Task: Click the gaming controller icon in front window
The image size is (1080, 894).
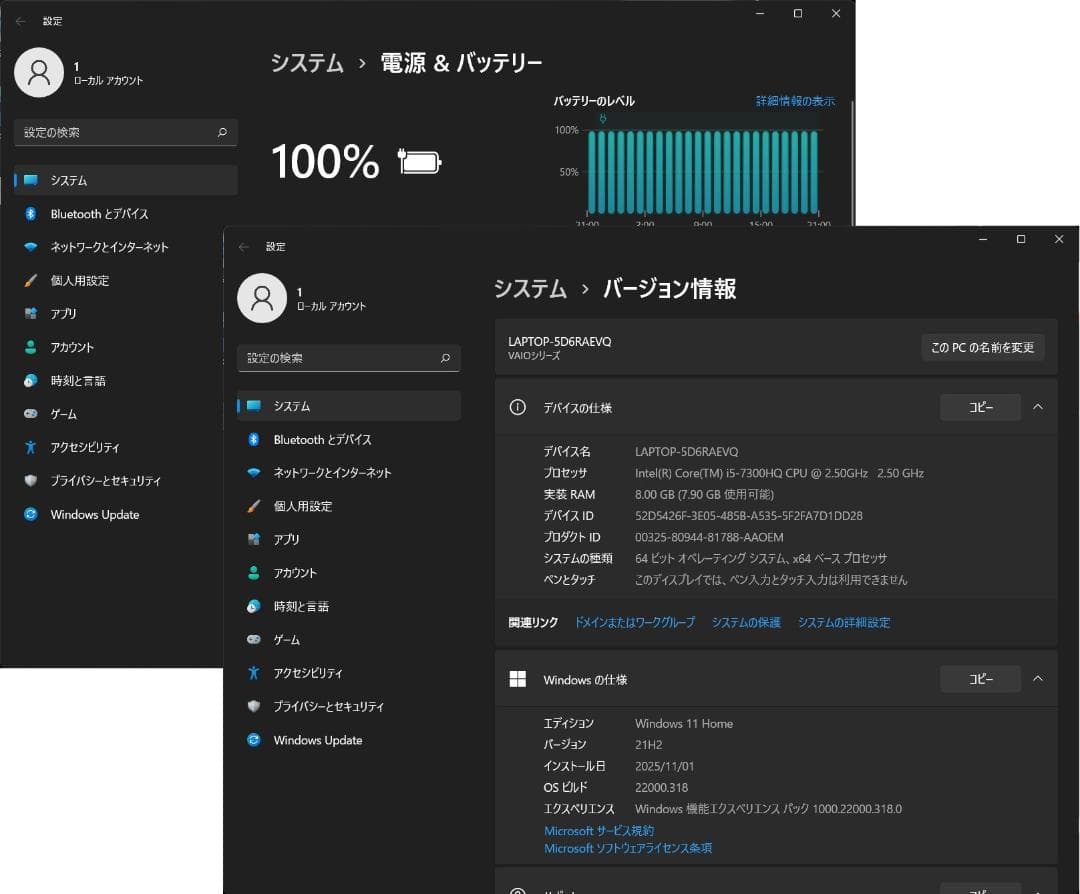Action: 253,639
